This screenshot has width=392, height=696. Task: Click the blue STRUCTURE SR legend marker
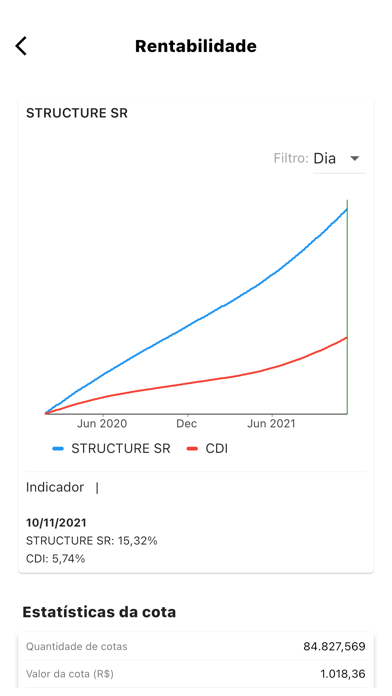(59, 449)
